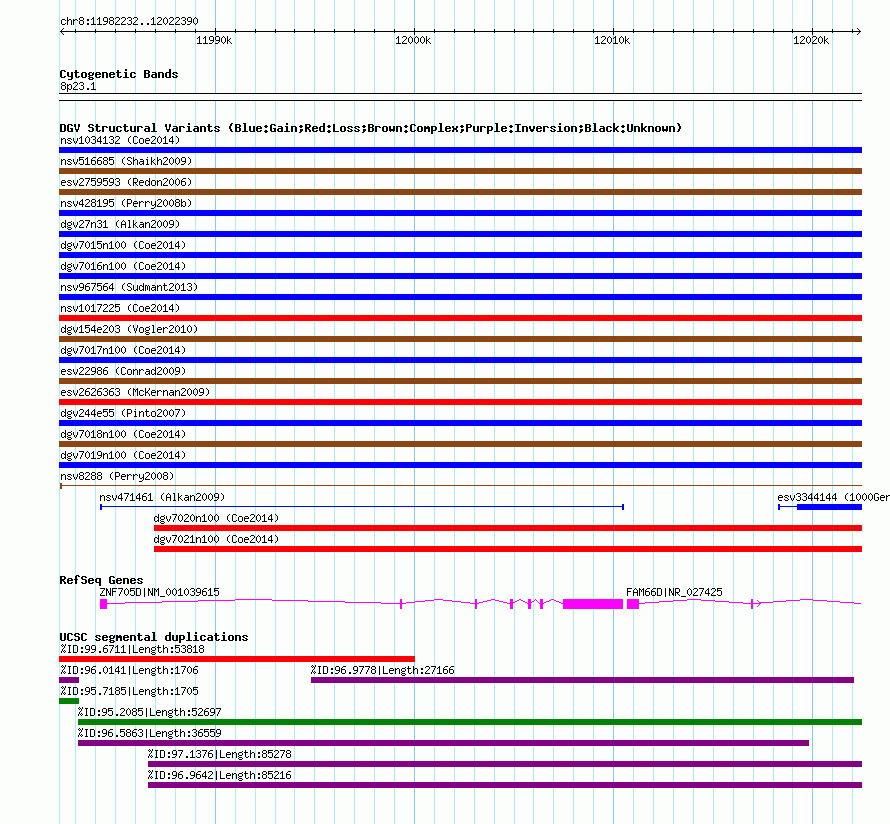
Task: Open the ZNF705D|NM_001039615 gene label
Action: point(159,592)
